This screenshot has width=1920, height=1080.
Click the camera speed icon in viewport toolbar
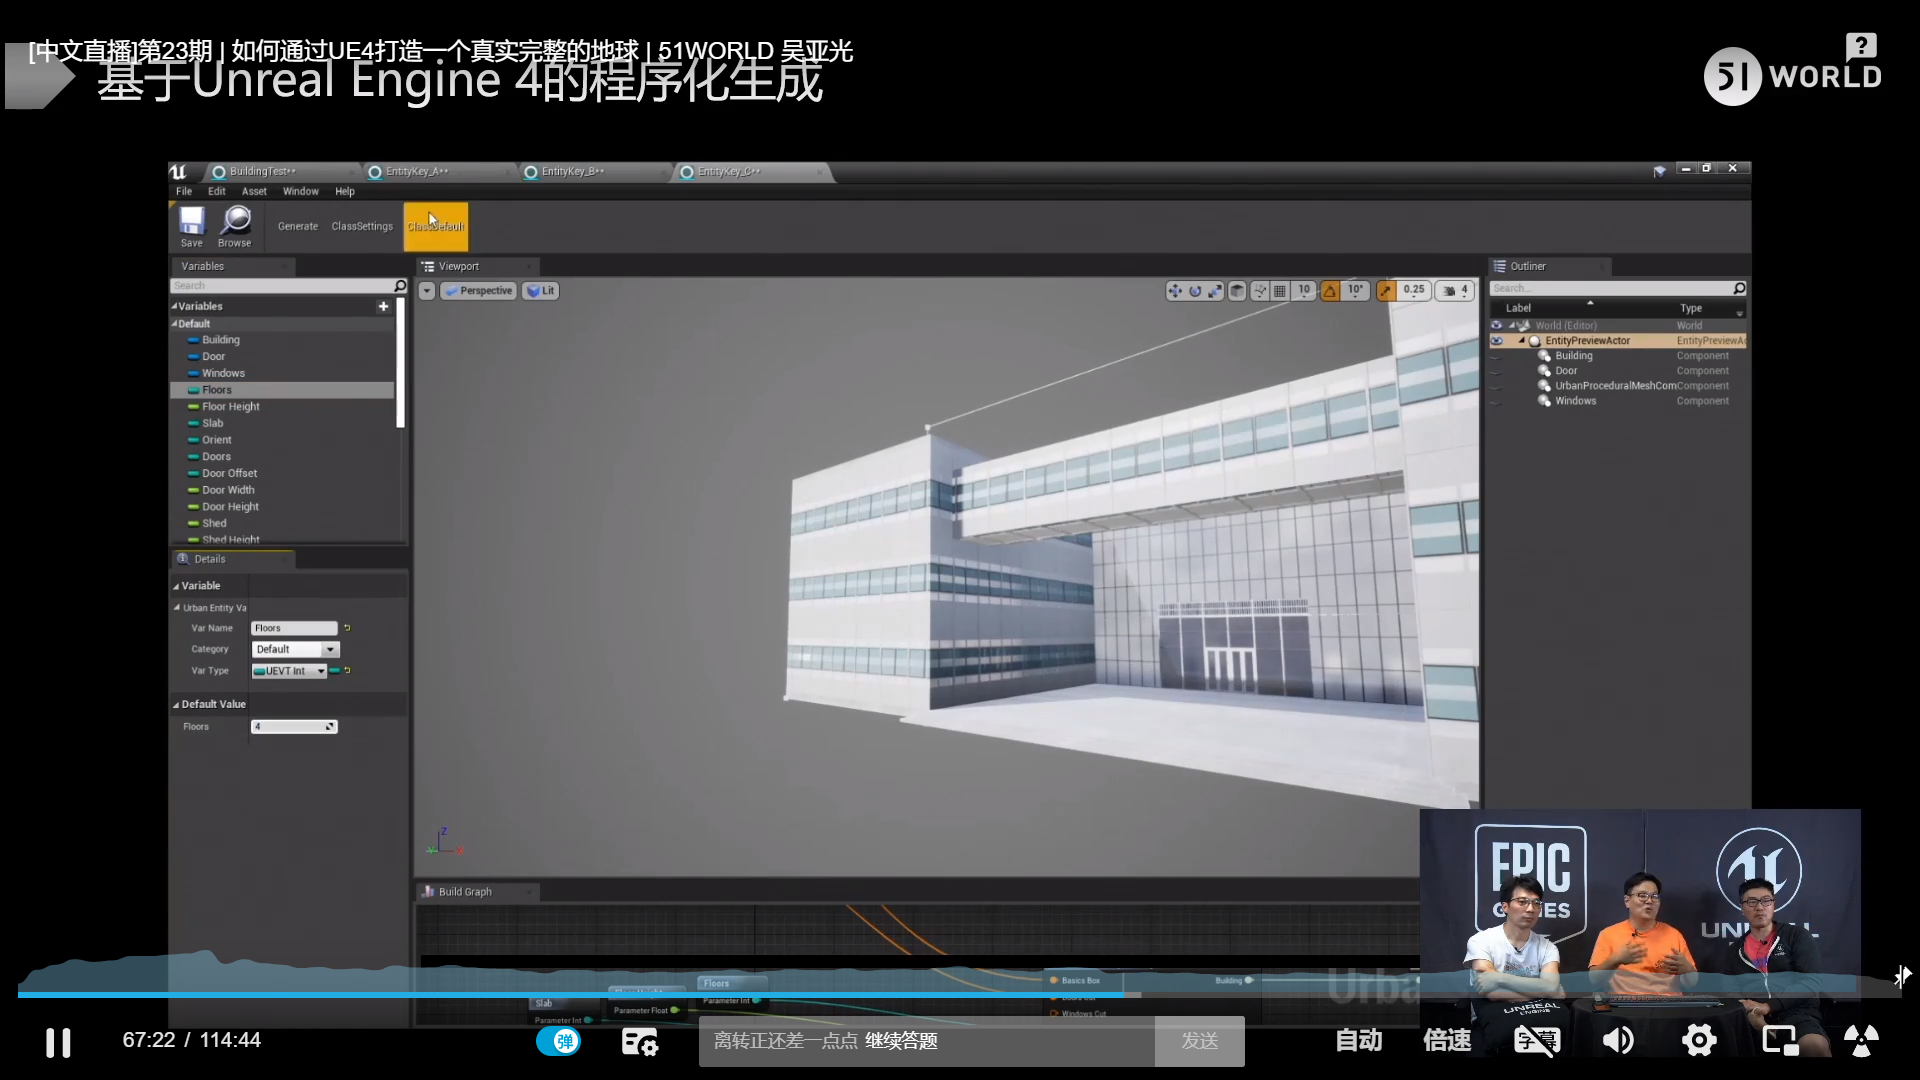pyautogui.click(x=1448, y=290)
